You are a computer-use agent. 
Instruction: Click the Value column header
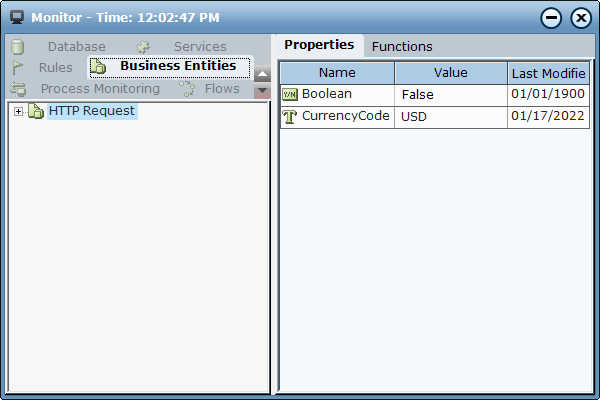pos(450,73)
